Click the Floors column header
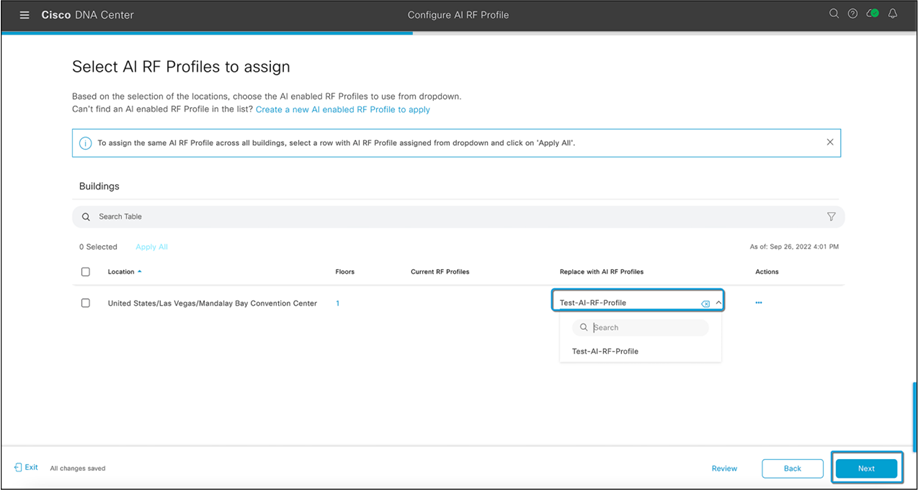The image size is (918, 490). click(x=345, y=272)
